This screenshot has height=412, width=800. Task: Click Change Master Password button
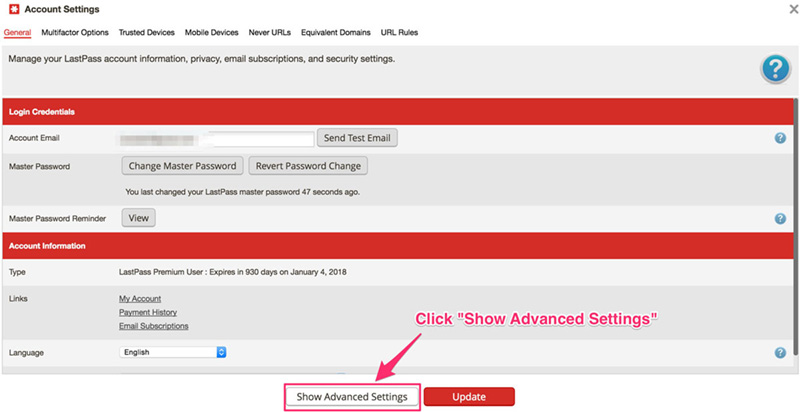(183, 166)
